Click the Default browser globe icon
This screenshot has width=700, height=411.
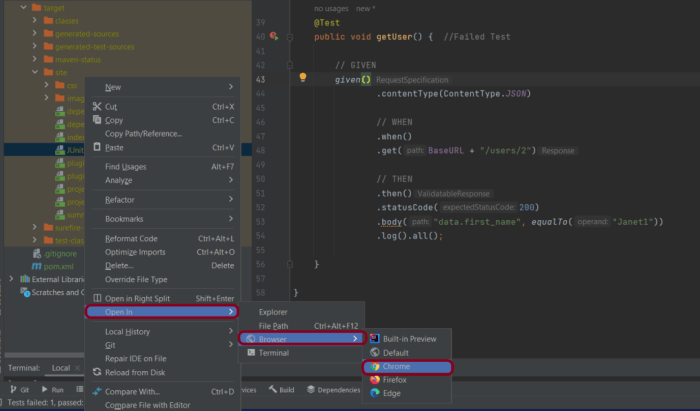(375, 353)
